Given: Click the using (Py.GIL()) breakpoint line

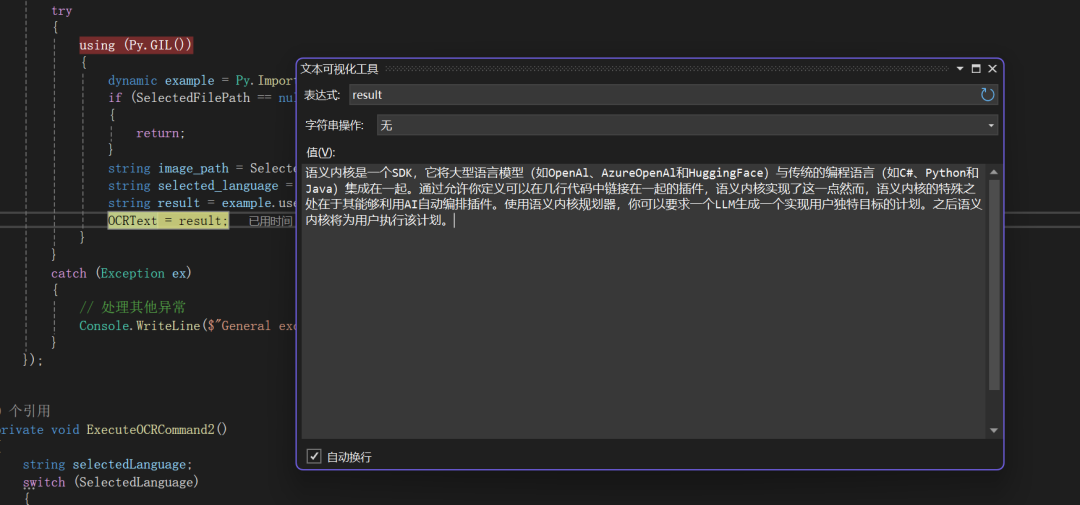Looking at the screenshot, I should pyautogui.click(x=136, y=45).
